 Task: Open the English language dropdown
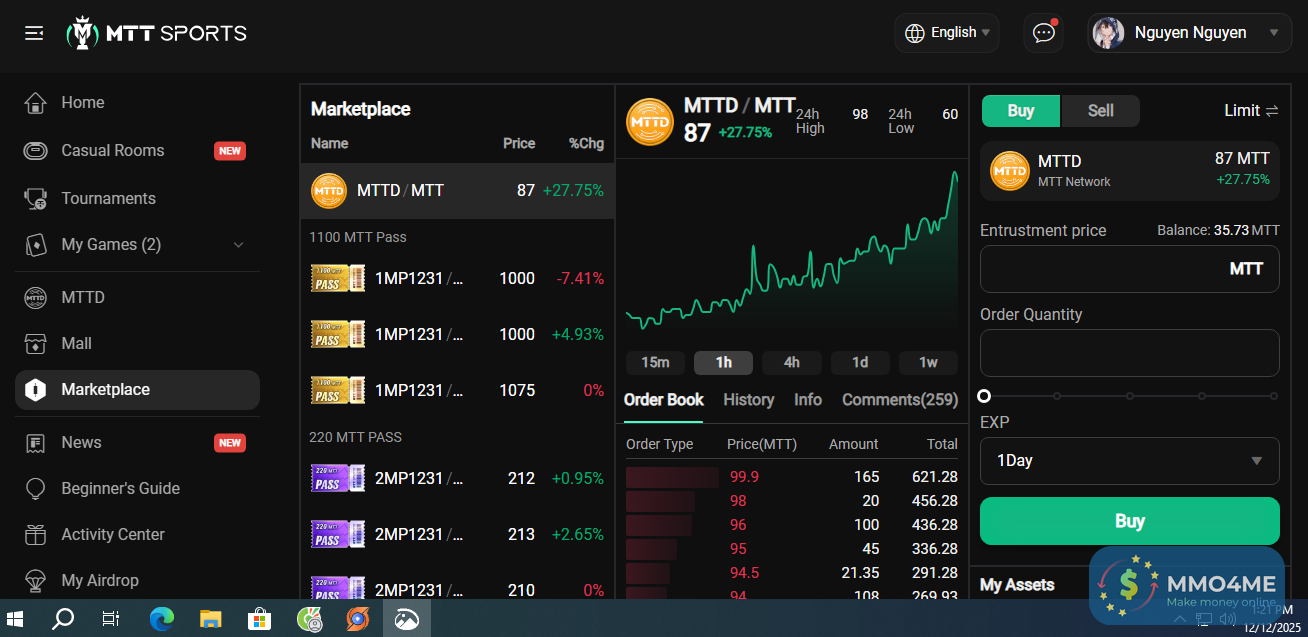[x=947, y=33]
